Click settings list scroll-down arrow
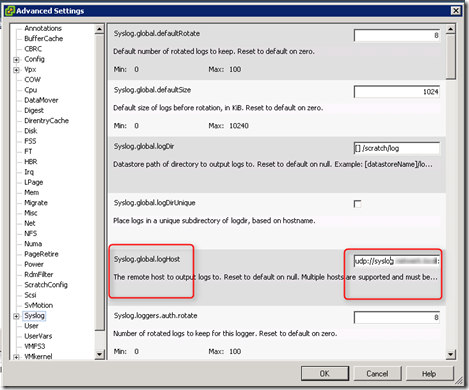This screenshot has height=390, width=469. 450,354
